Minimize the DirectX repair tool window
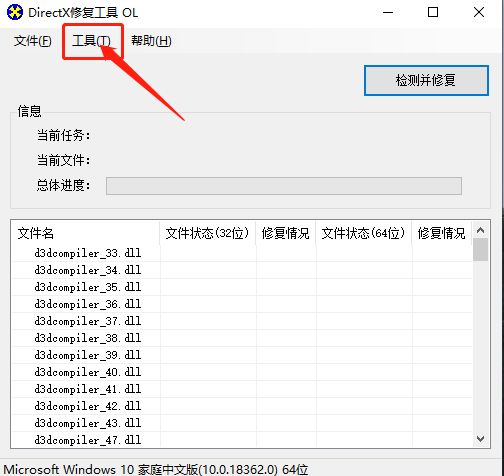 pyautogui.click(x=388, y=13)
